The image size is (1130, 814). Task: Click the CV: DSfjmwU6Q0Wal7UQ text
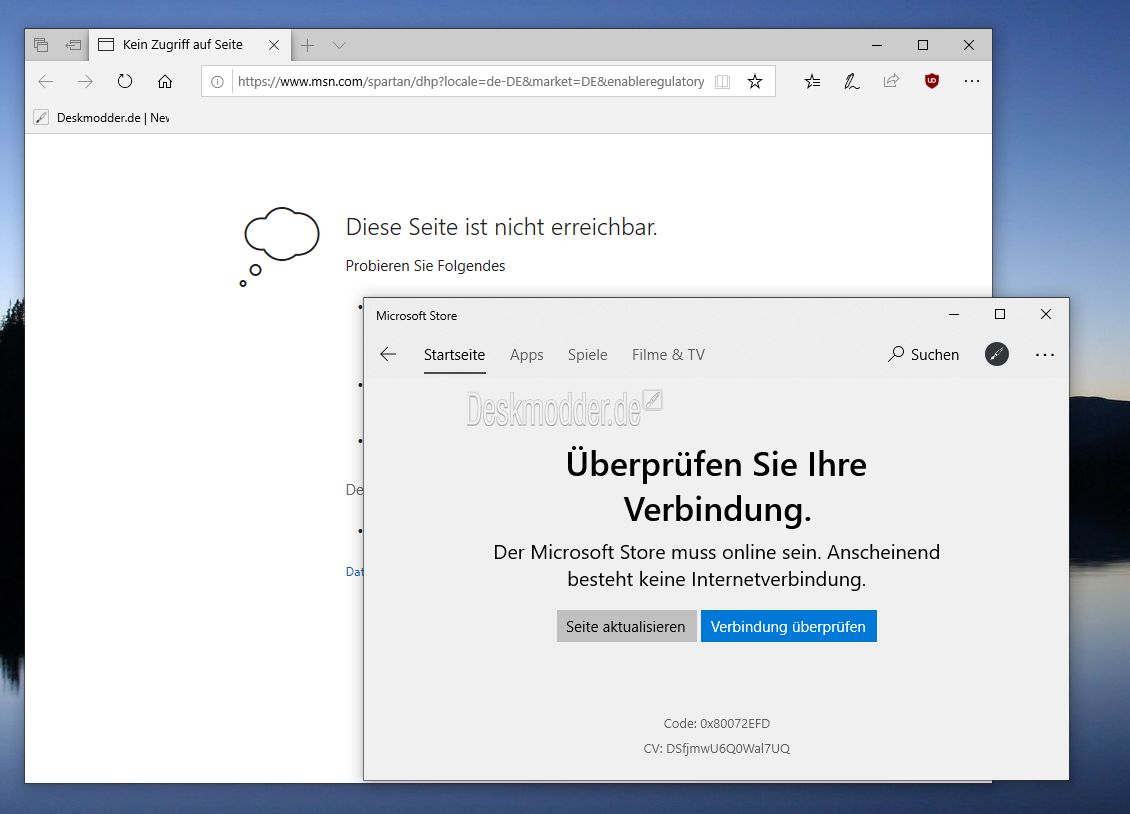click(x=716, y=748)
